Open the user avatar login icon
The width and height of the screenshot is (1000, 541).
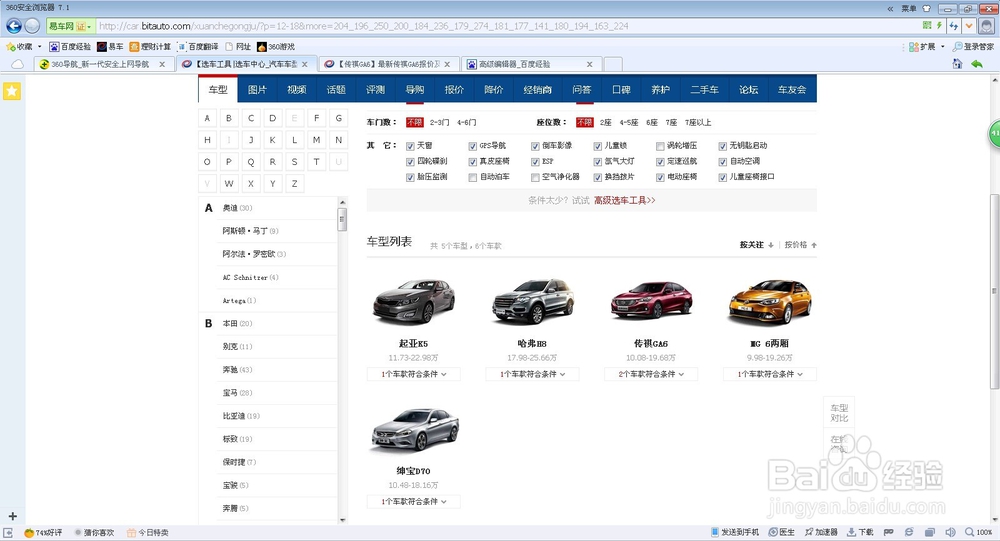pos(986,26)
